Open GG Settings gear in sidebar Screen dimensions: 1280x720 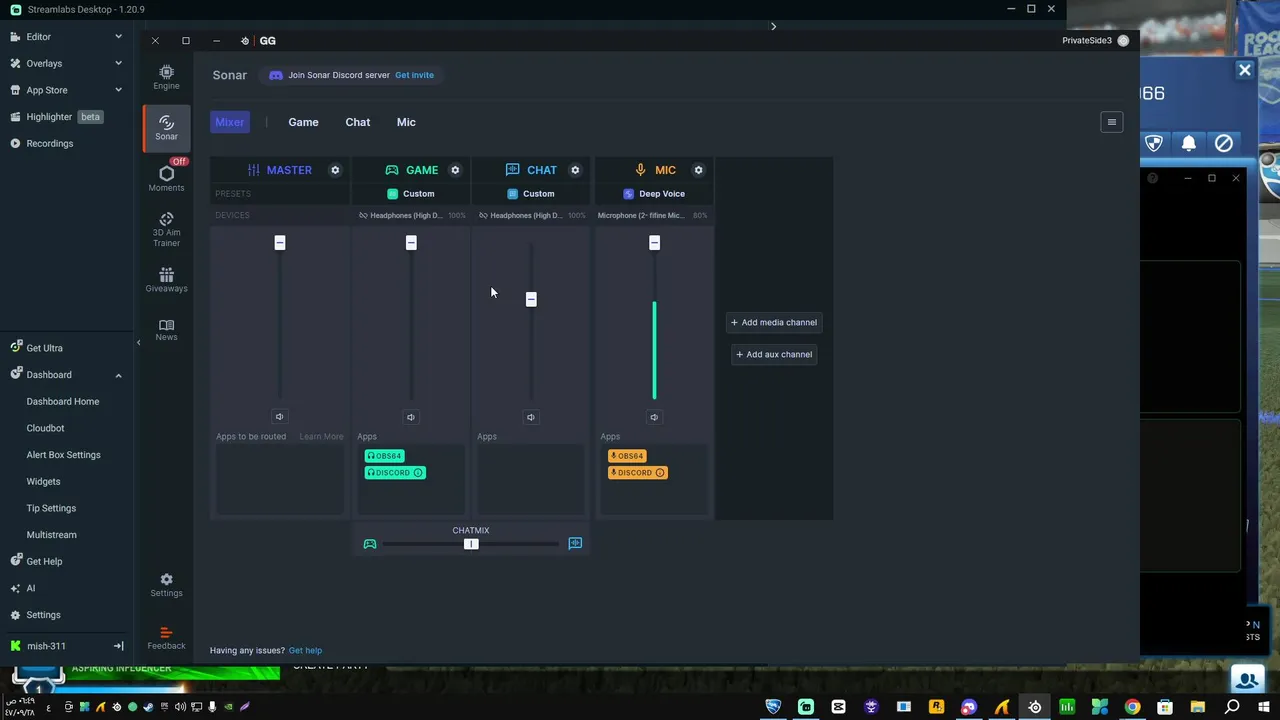point(166,585)
